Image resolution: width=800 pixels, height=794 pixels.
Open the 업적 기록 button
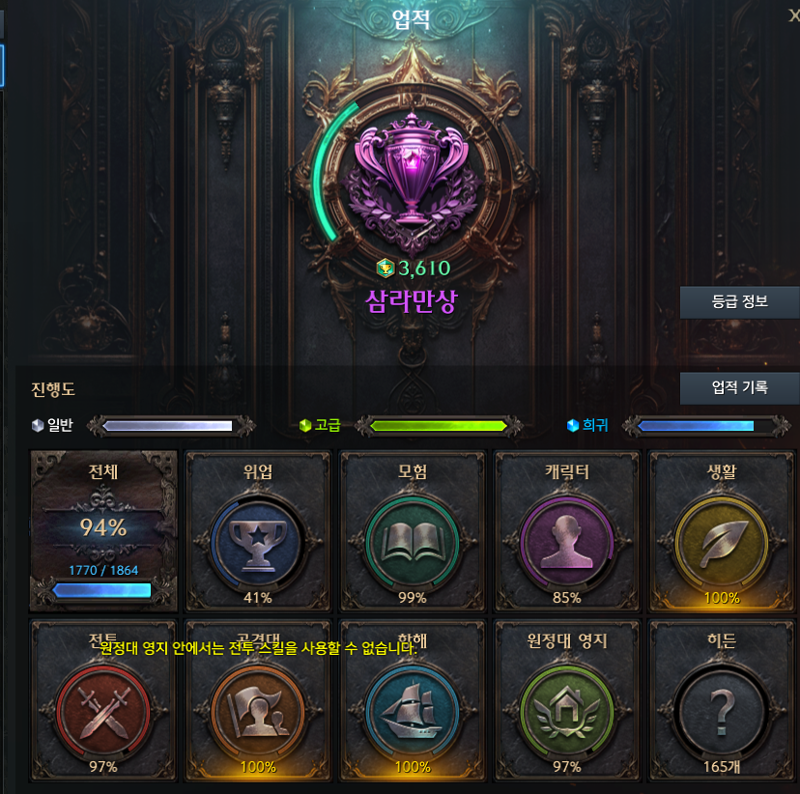(x=740, y=388)
